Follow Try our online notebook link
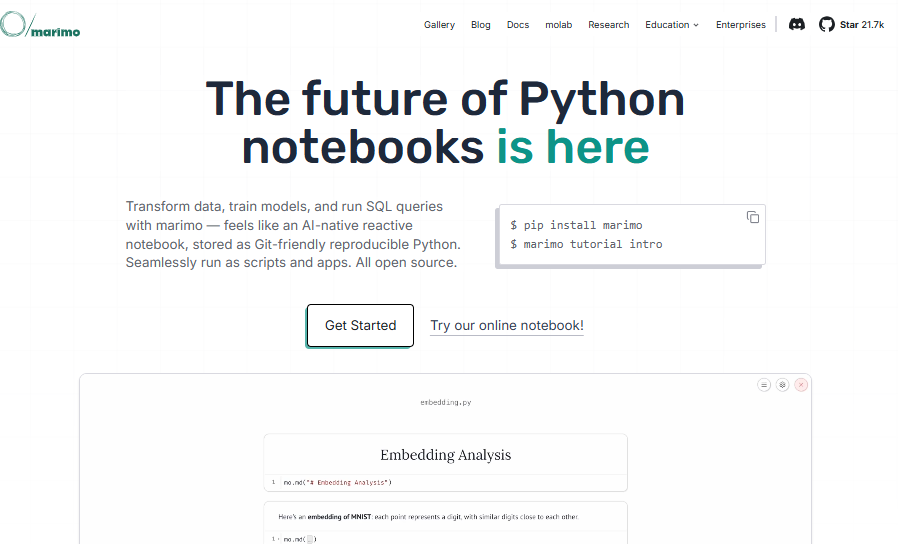The height and width of the screenshot is (544, 898). (507, 325)
